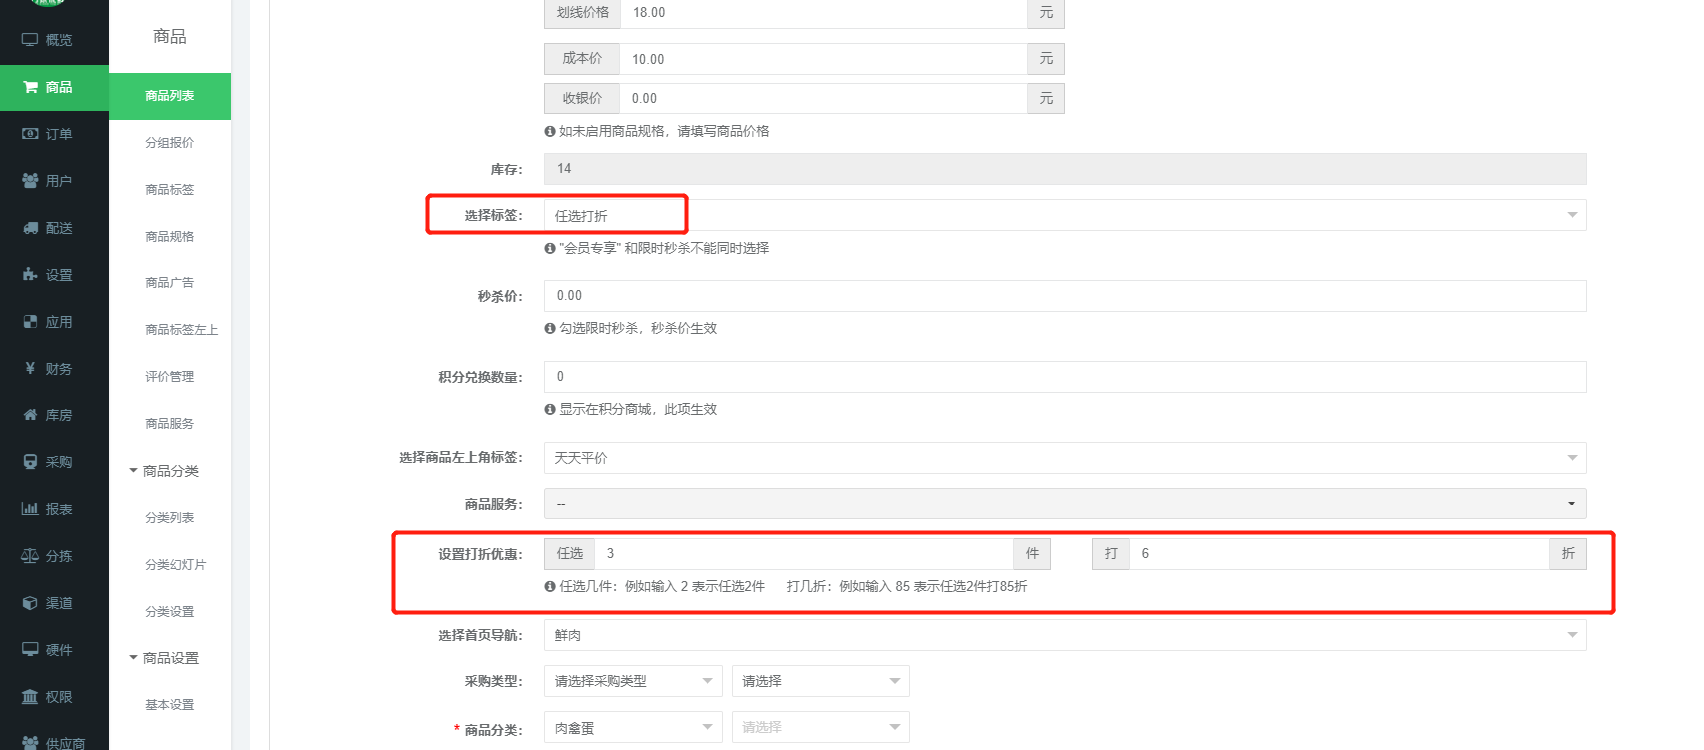Click the 打 discount value input field
1704x750 pixels.
click(x=1338, y=554)
